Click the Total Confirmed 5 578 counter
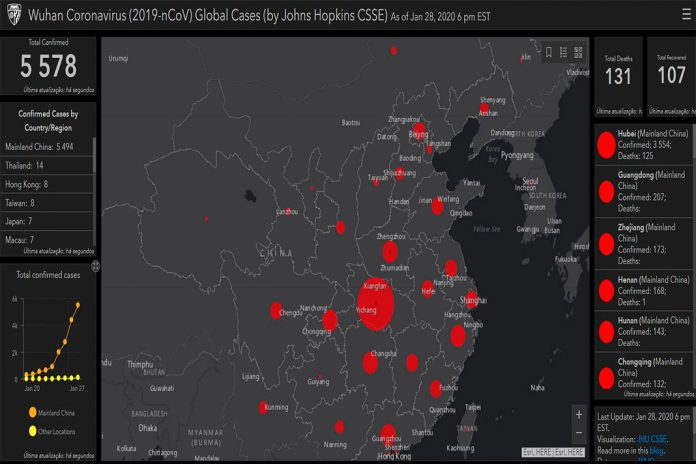The image size is (696, 464). (48, 66)
